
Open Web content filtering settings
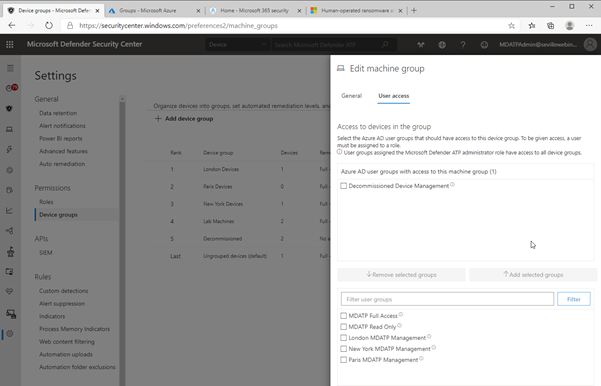click(x=67, y=342)
